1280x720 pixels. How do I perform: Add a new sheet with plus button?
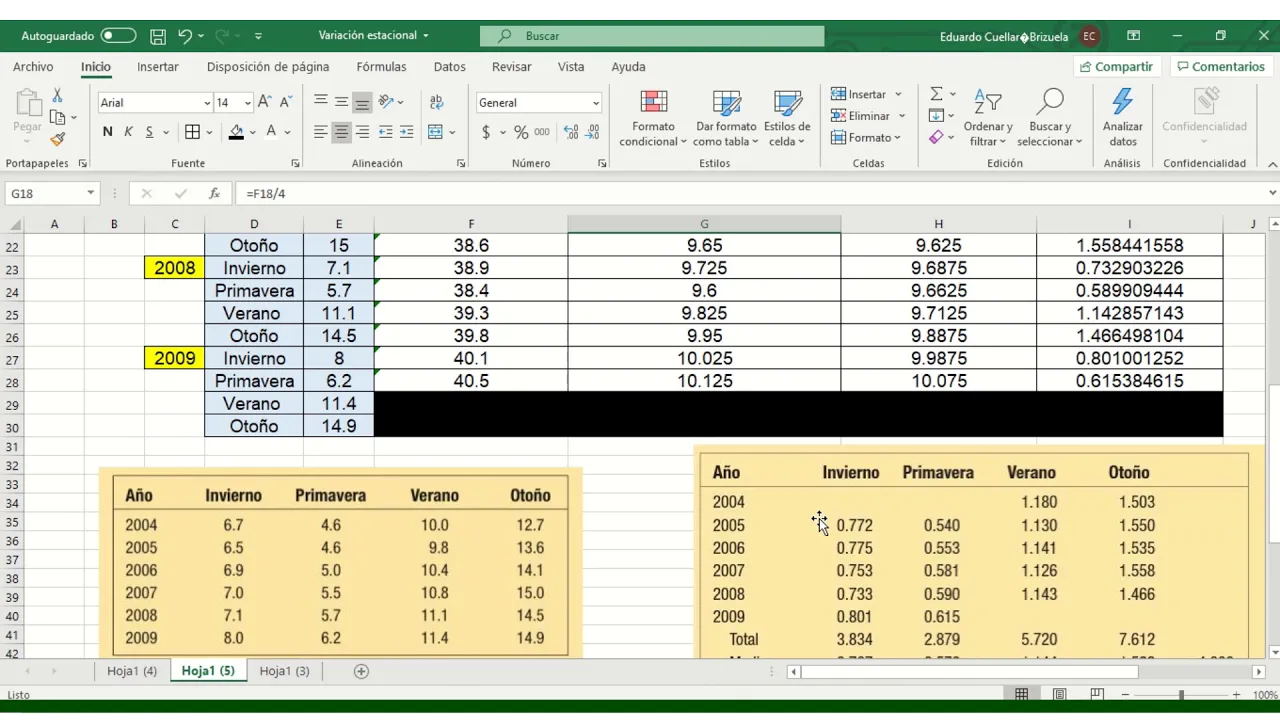pos(361,671)
